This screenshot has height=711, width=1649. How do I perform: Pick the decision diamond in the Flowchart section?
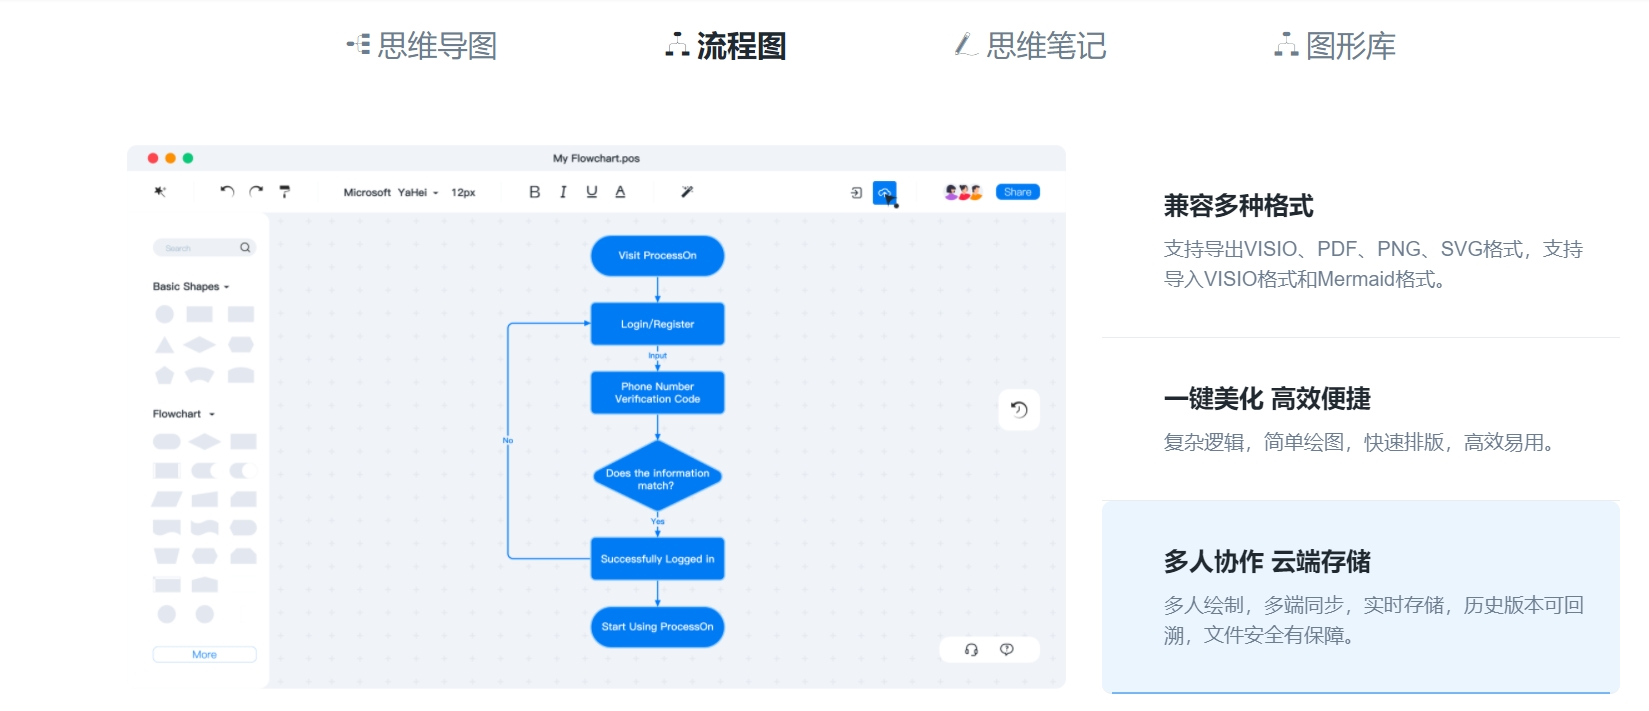204,441
